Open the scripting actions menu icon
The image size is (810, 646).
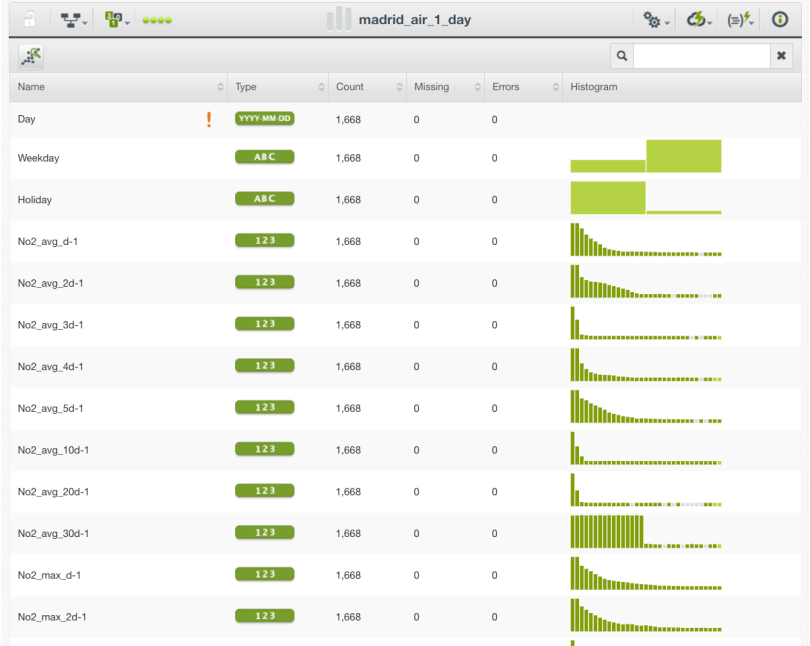pos(741,19)
